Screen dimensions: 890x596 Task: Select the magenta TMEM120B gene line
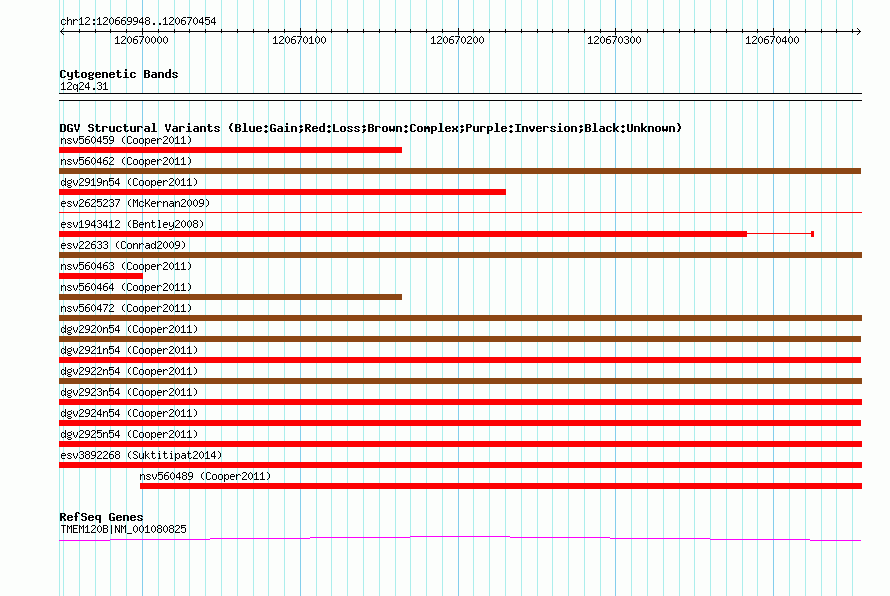click(x=460, y=538)
